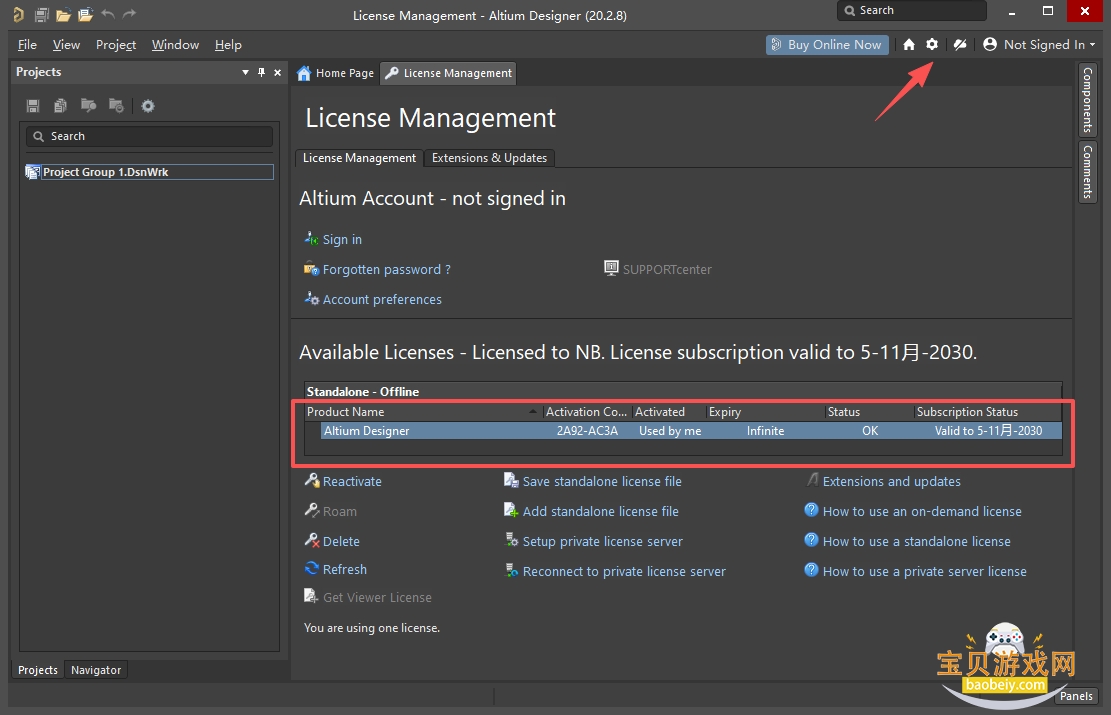This screenshot has width=1111, height=715.
Task: Switch to Projects bottom tab
Action: click(38, 670)
